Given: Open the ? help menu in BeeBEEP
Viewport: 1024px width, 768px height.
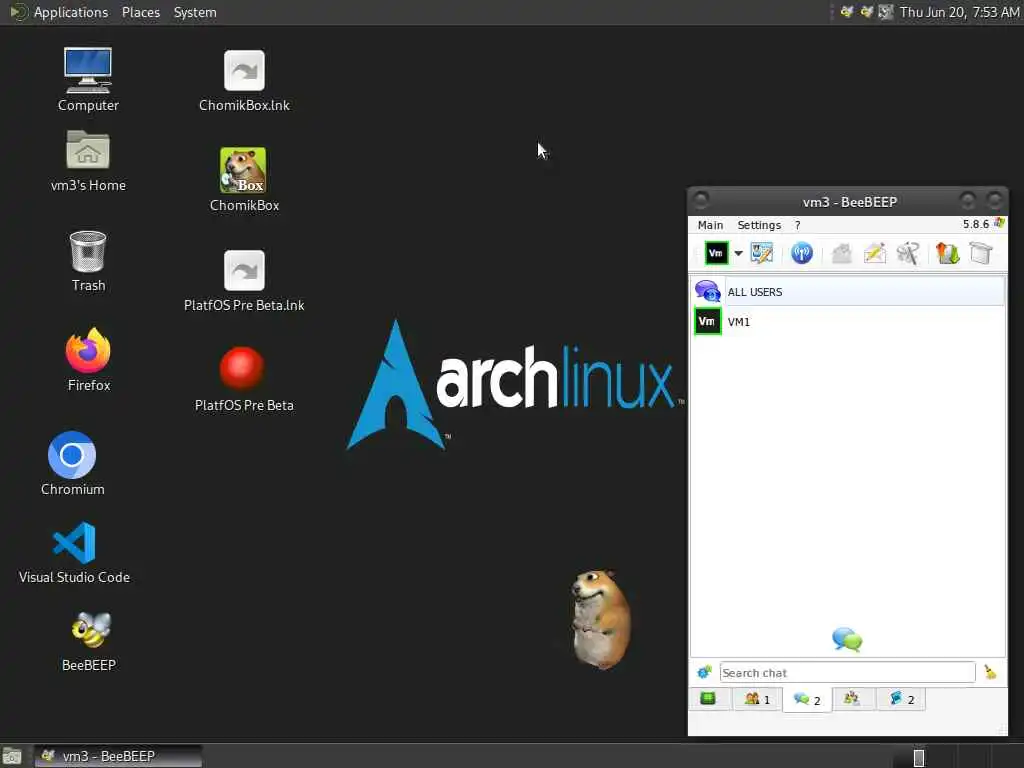Looking at the screenshot, I should tap(797, 225).
